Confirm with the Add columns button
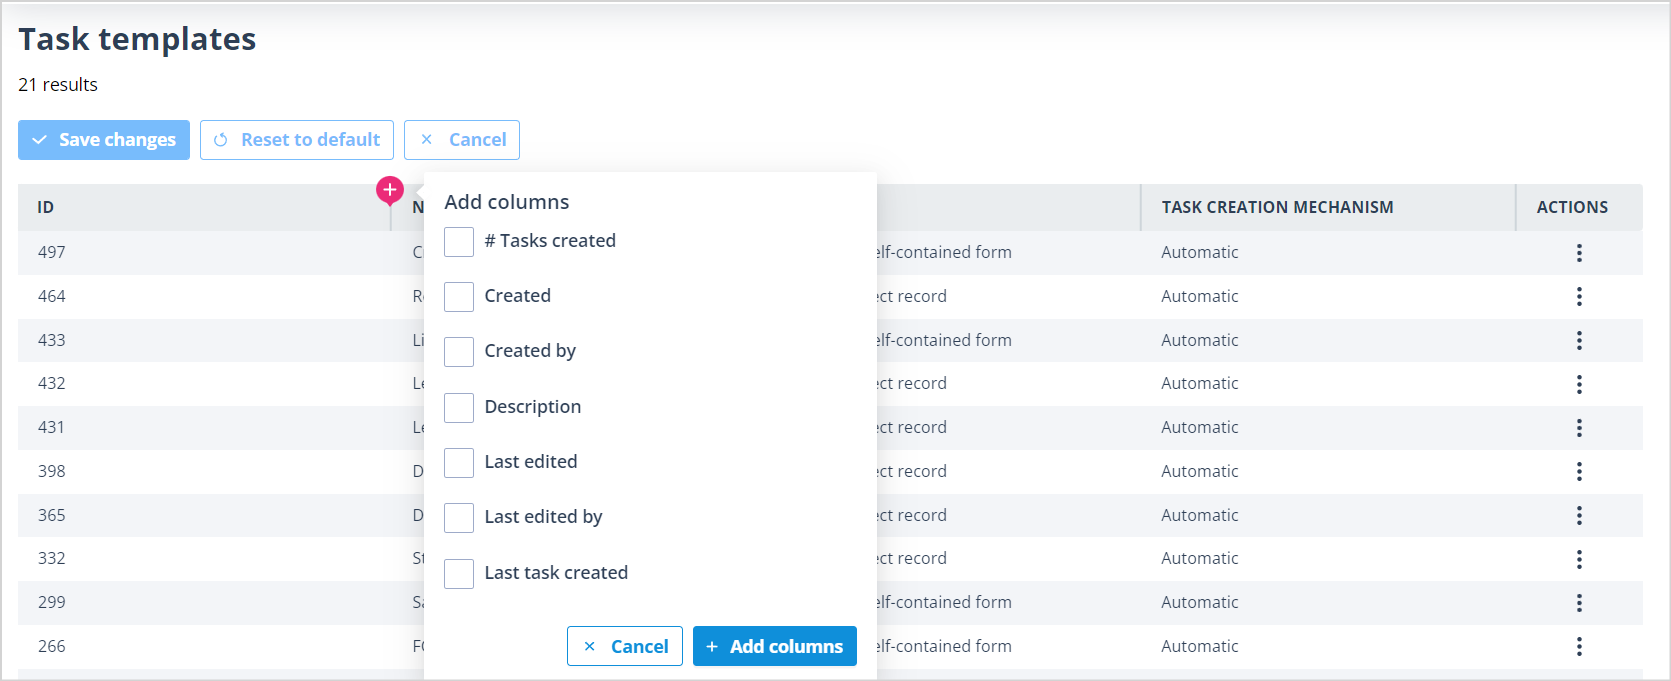Viewport: 1671px width, 681px height. click(x=775, y=646)
